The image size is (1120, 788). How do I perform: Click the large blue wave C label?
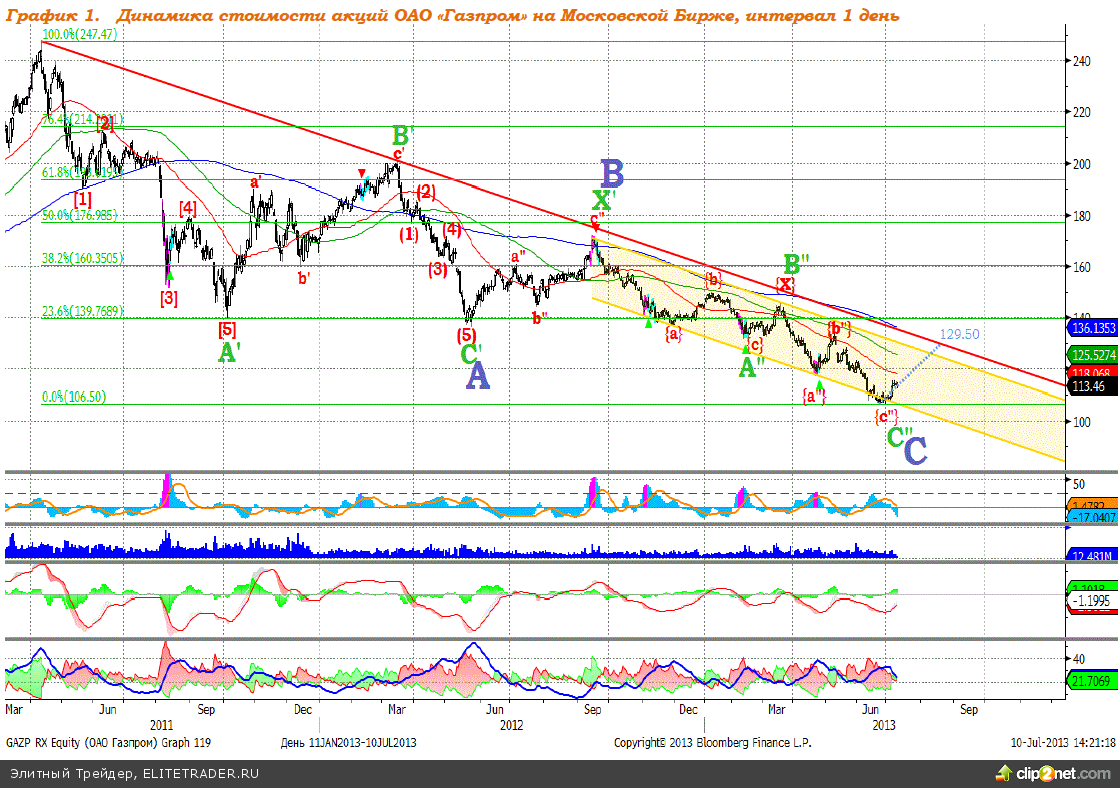pyautogui.click(x=915, y=450)
